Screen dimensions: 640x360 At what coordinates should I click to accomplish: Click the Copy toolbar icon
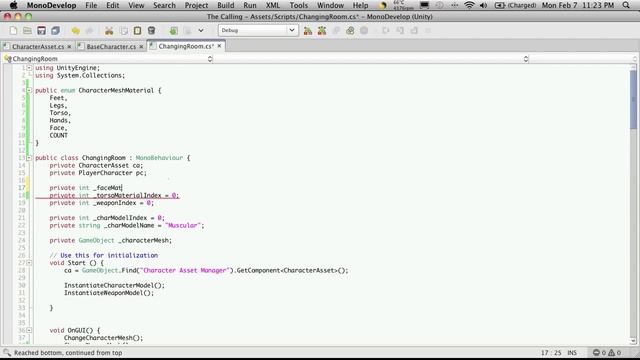[123, 31]
